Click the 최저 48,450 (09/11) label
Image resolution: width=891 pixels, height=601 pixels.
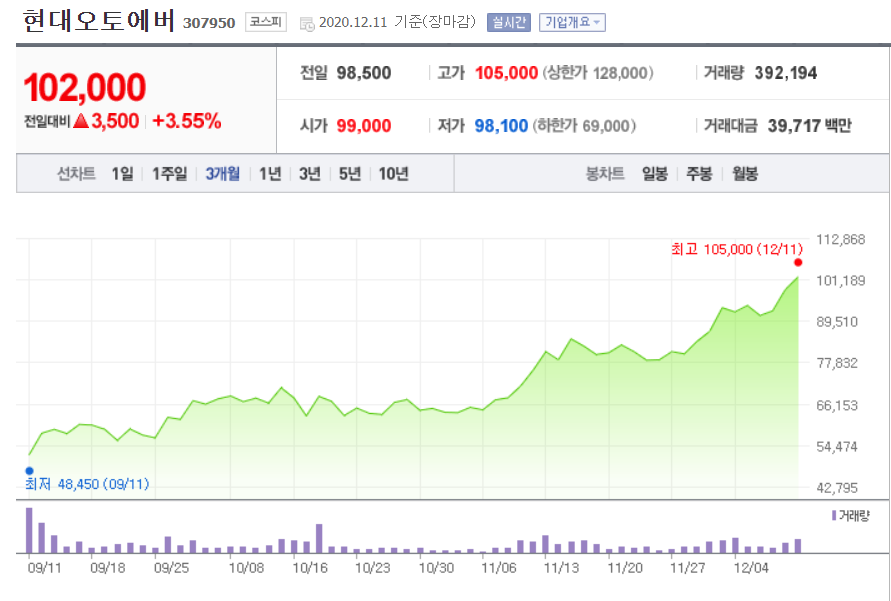point(87,484)
